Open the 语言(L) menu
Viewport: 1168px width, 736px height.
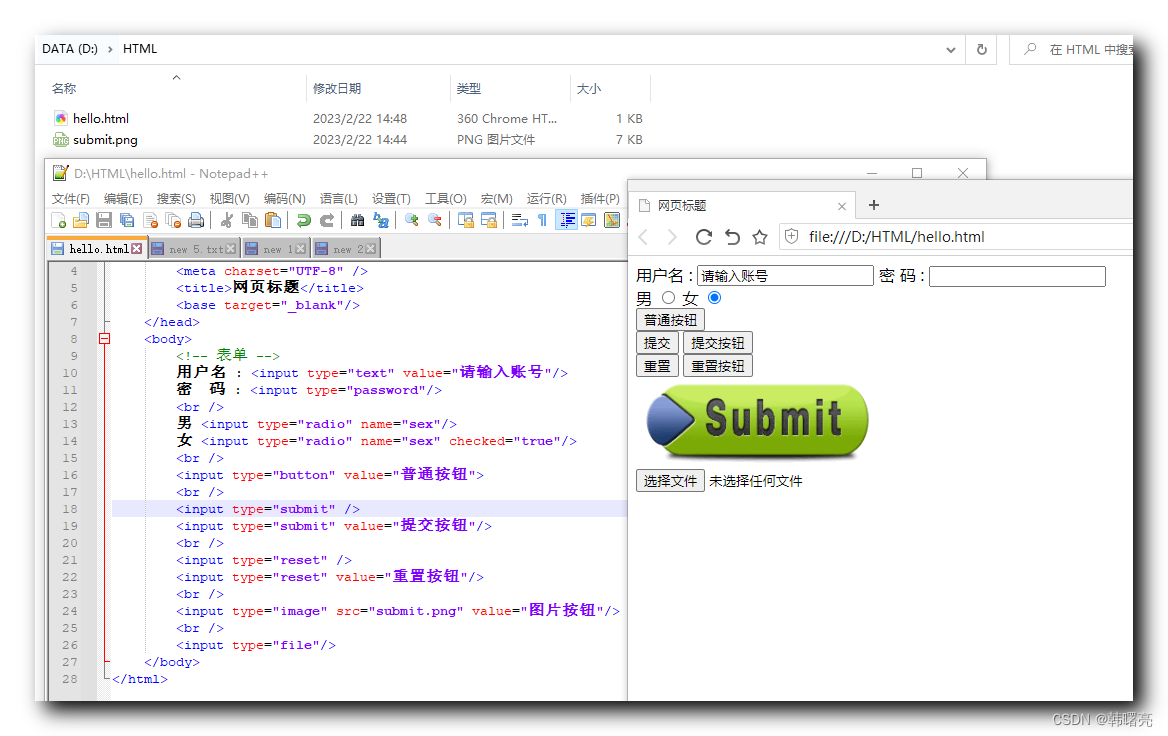click(339, 198)
